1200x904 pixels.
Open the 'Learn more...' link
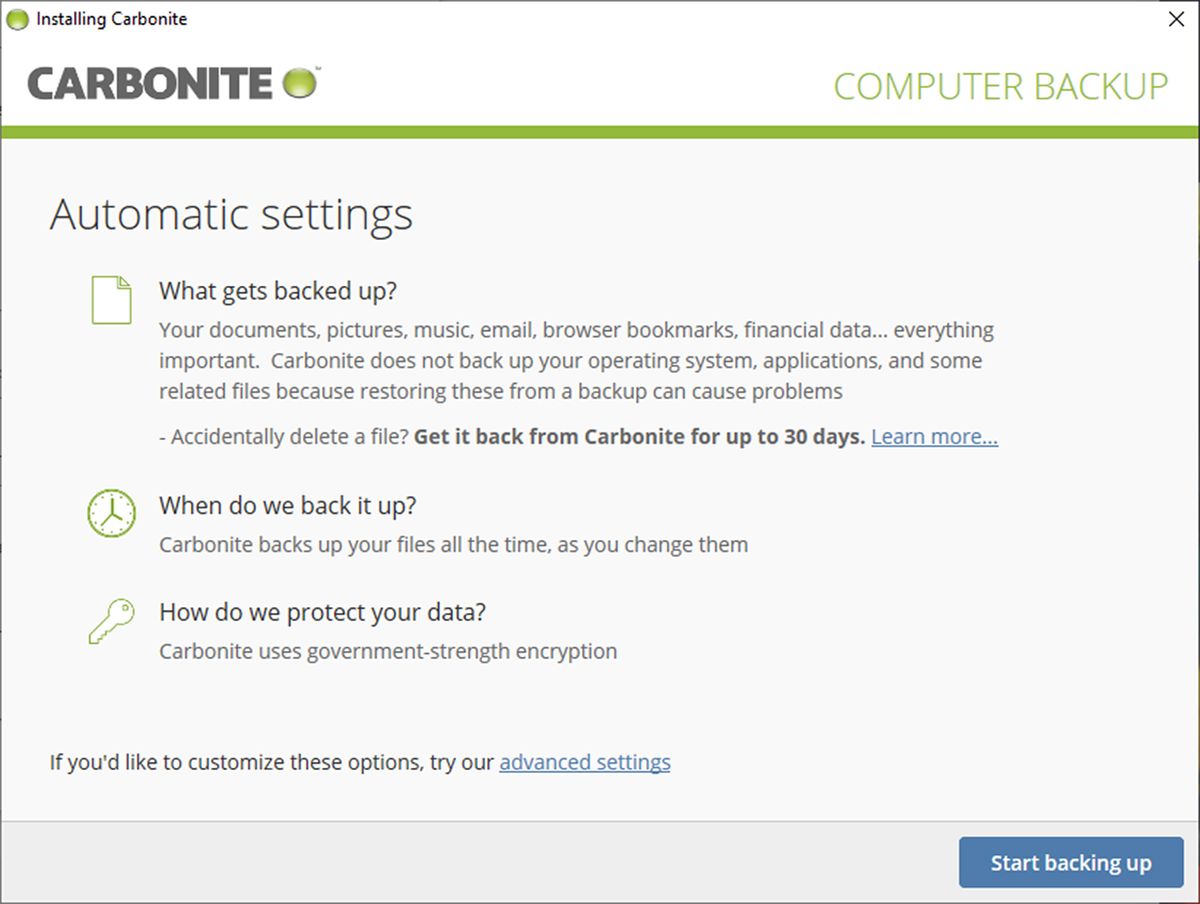(933, 436)
